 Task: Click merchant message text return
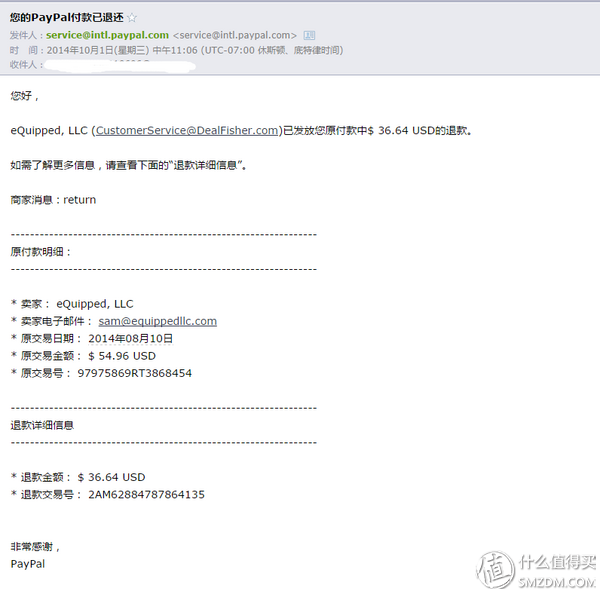coord(80,200)
